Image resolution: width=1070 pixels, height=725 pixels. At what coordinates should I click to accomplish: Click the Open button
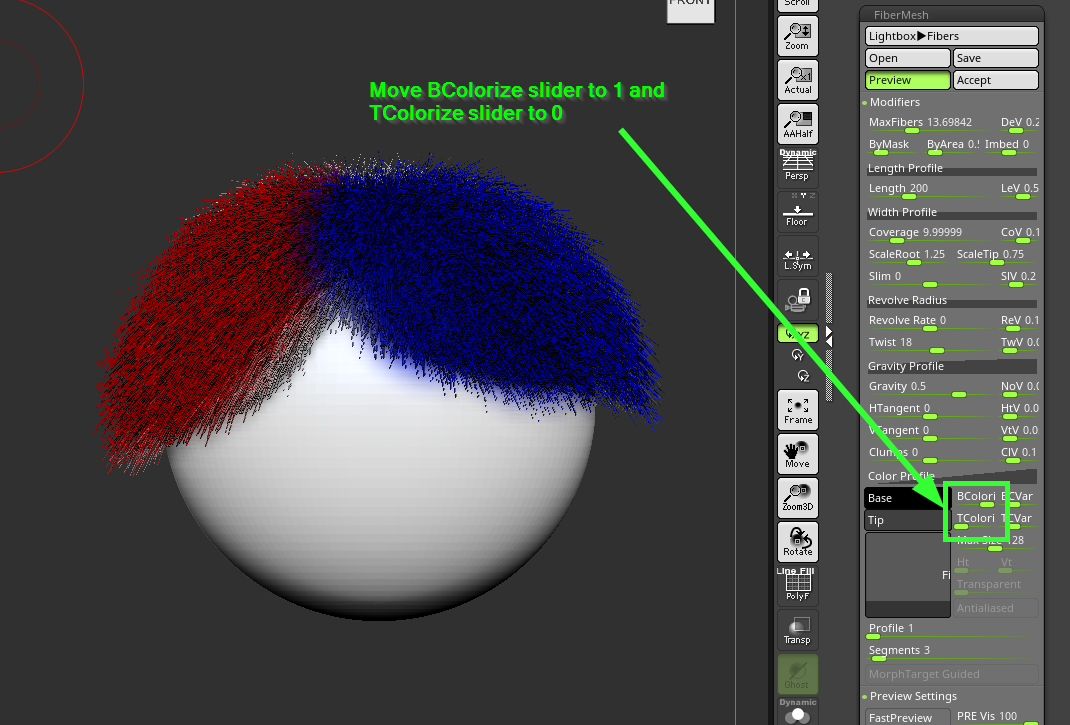(x=908, y=58)
